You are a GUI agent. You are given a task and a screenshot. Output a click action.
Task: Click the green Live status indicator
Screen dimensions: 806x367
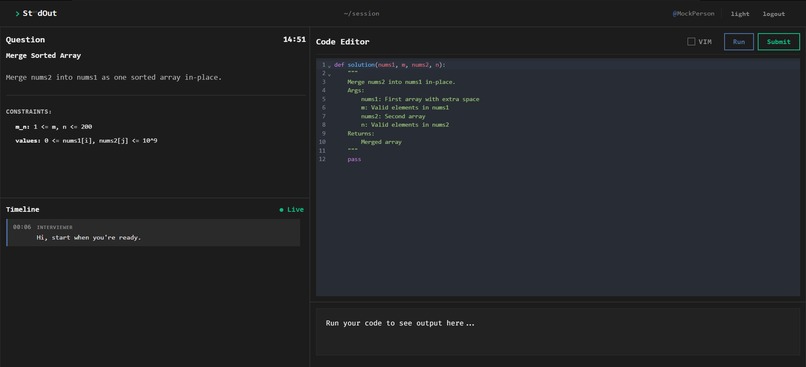[x=291, y=210]
